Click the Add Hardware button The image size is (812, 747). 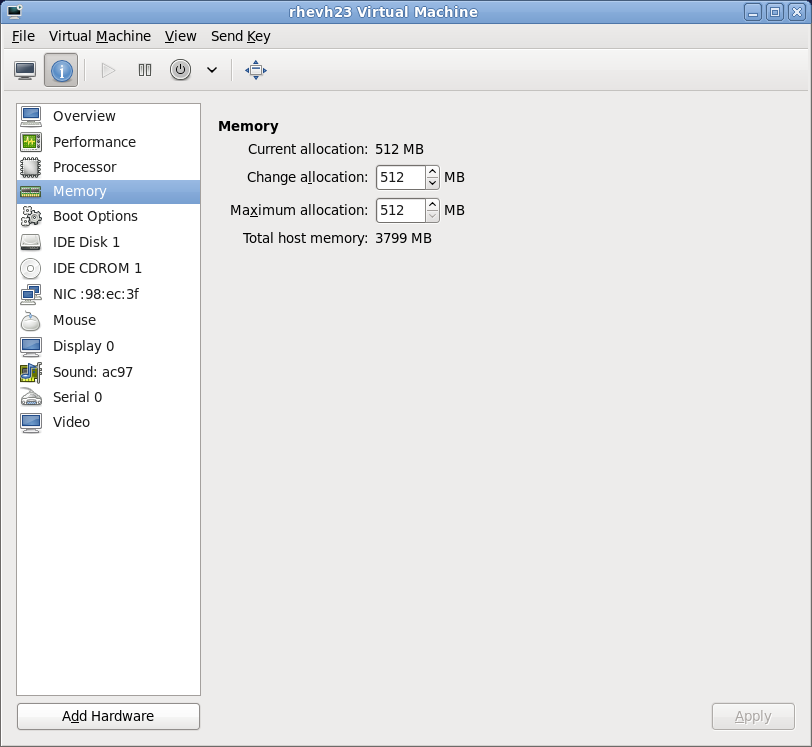107,716
